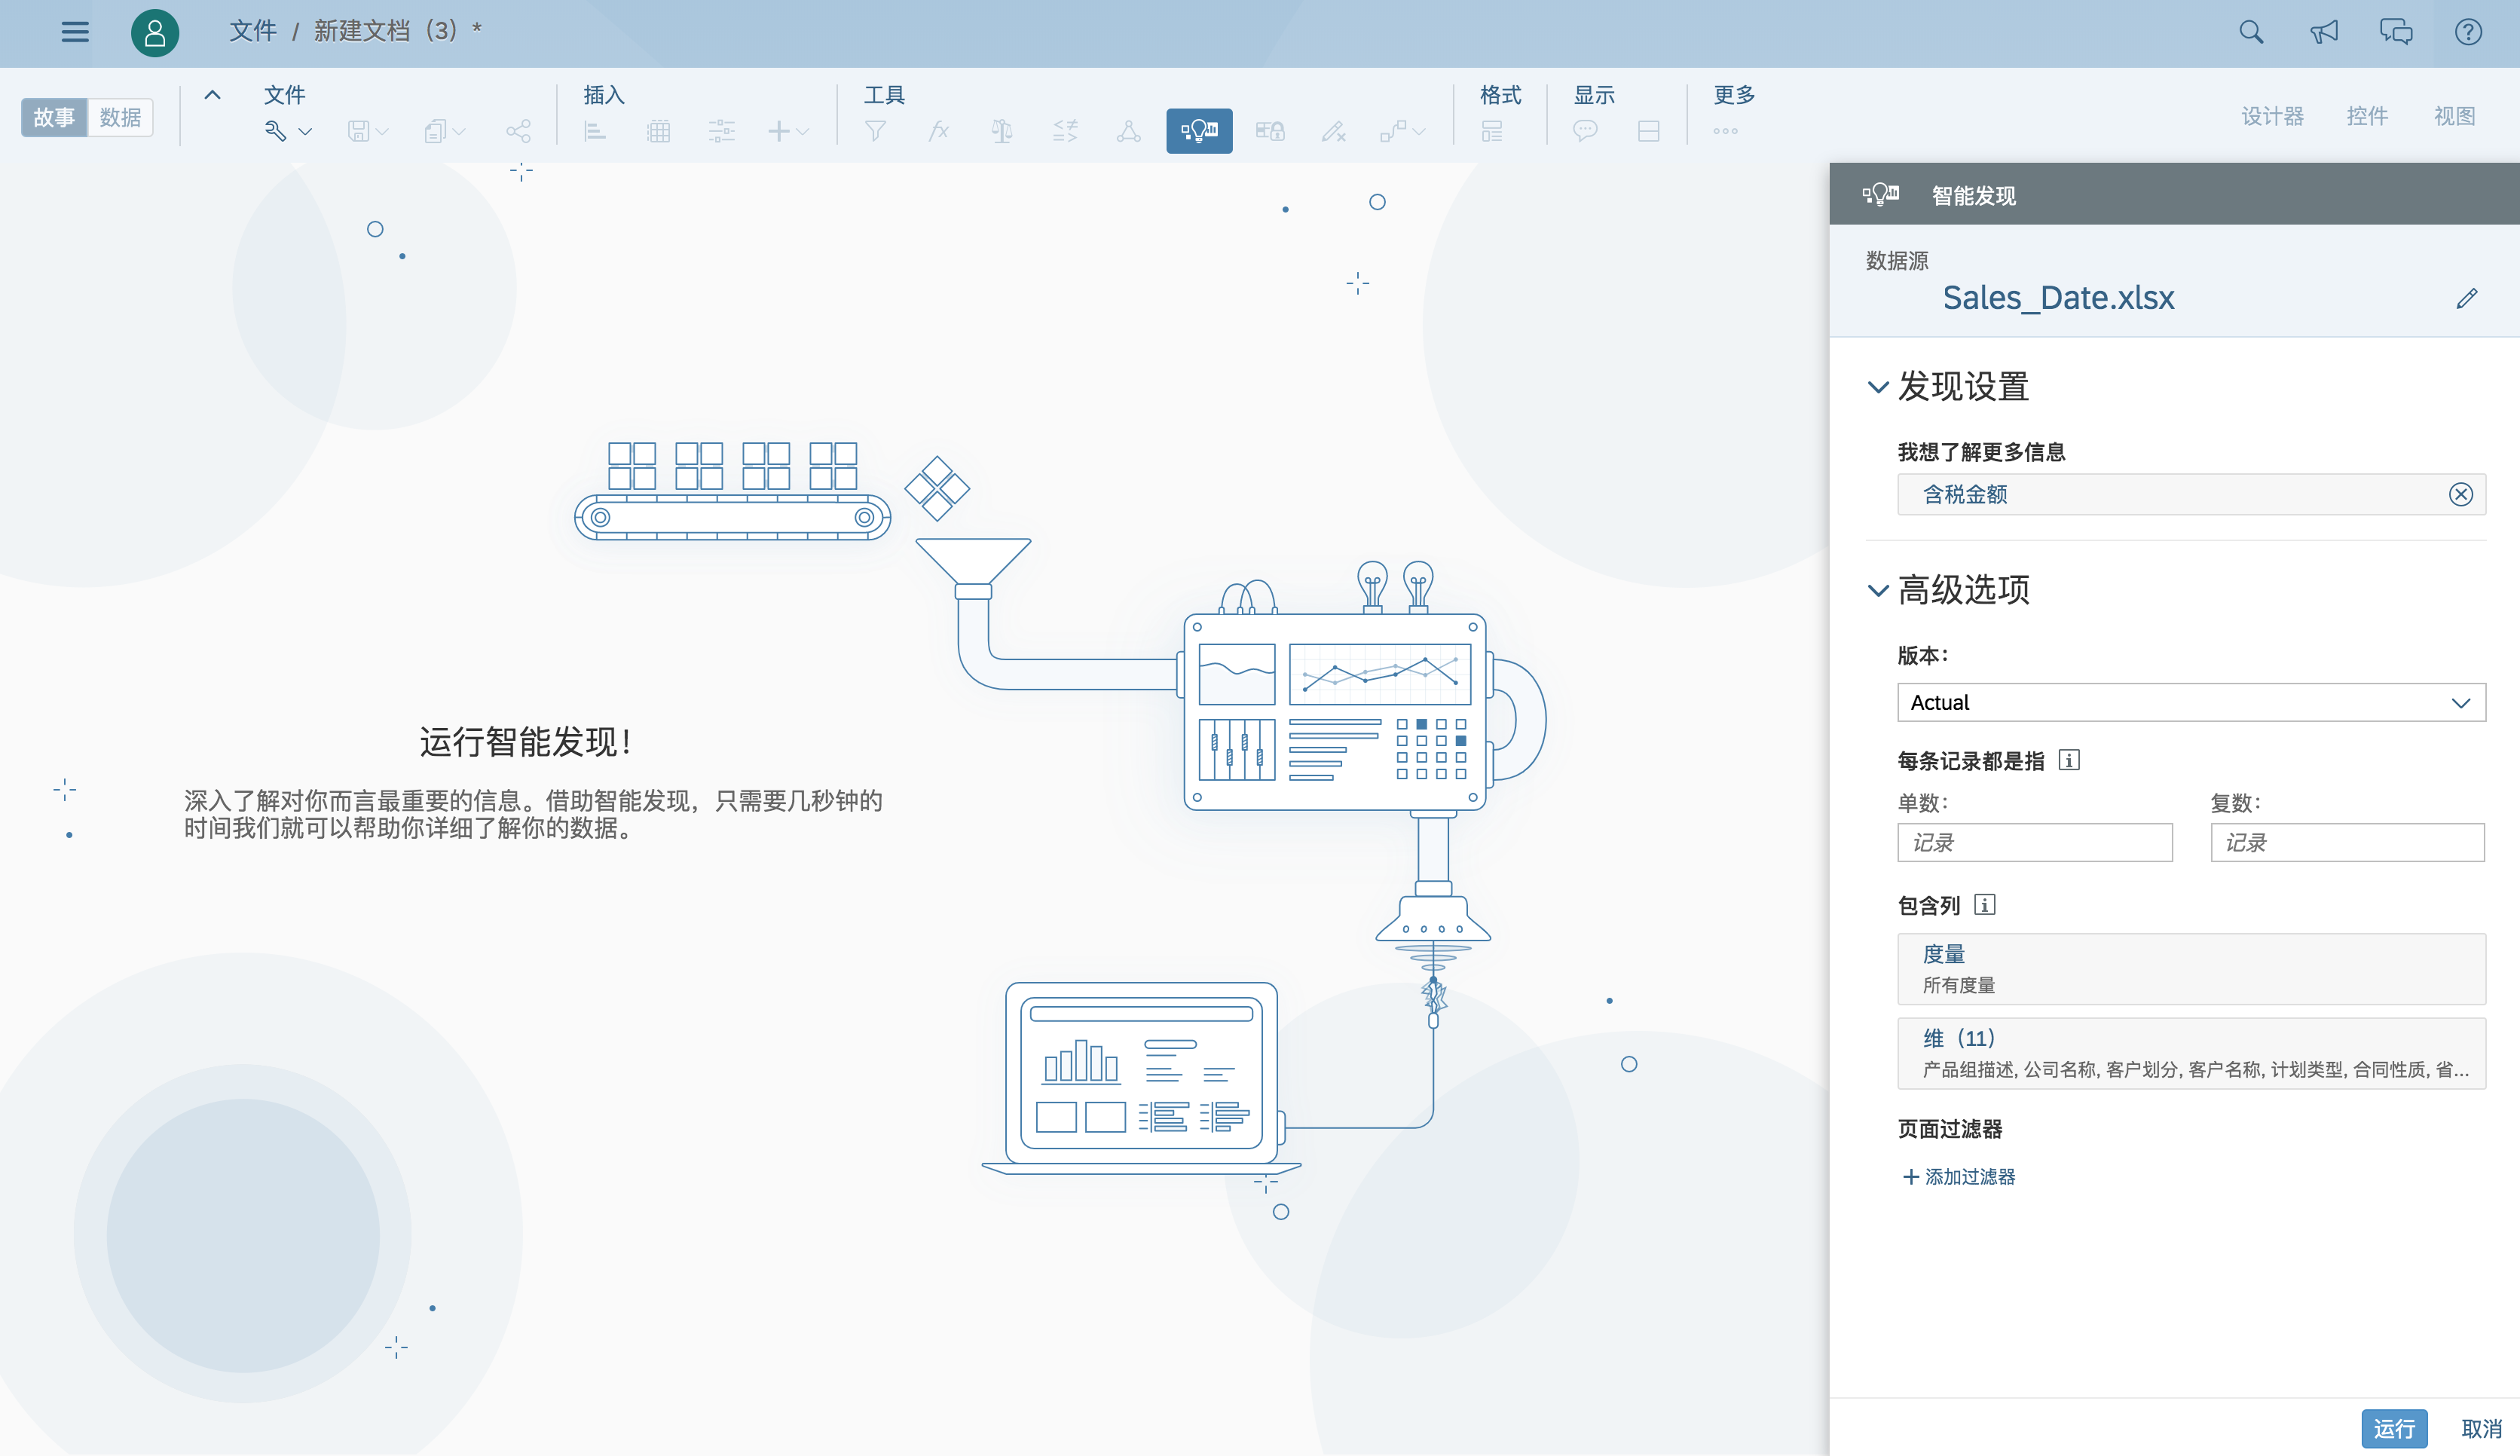Collapse the toolbar with up chevron
The image size is (2520, 1456).
pos(212,95)
